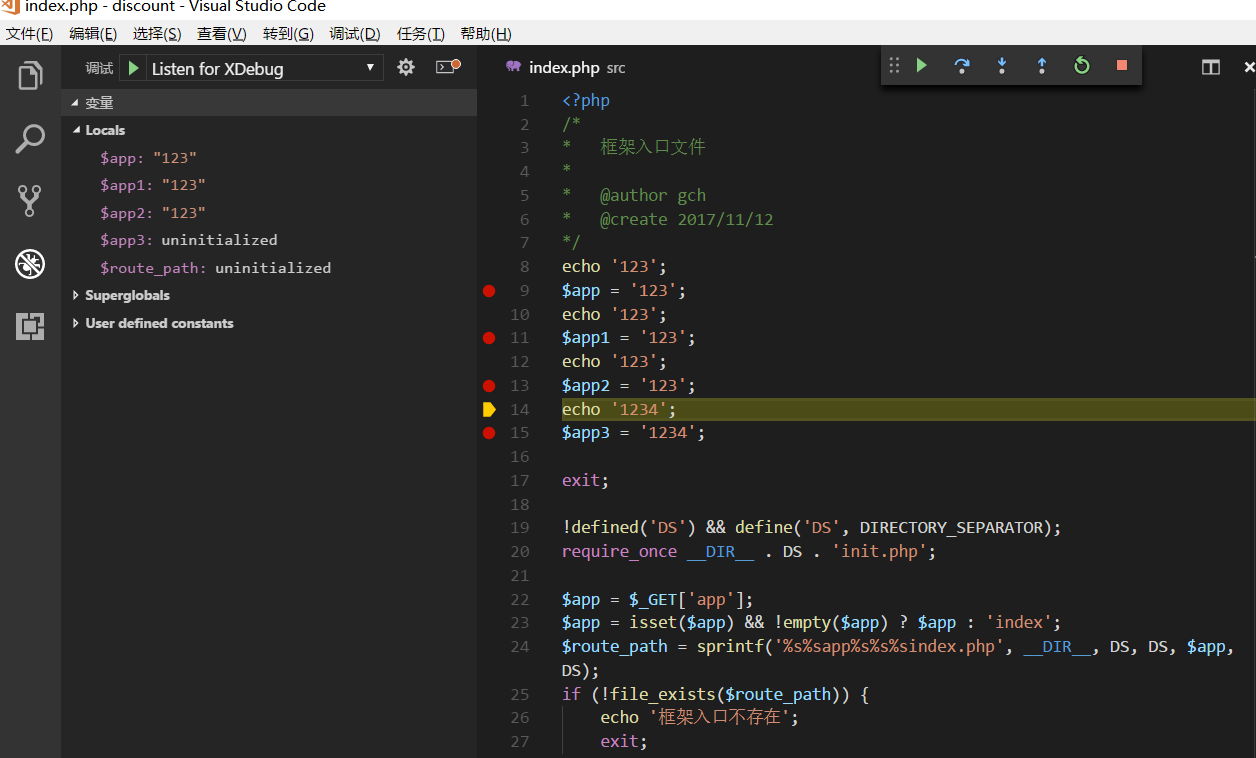Place cursor on the exit; statement on line 17

point(585,481)
